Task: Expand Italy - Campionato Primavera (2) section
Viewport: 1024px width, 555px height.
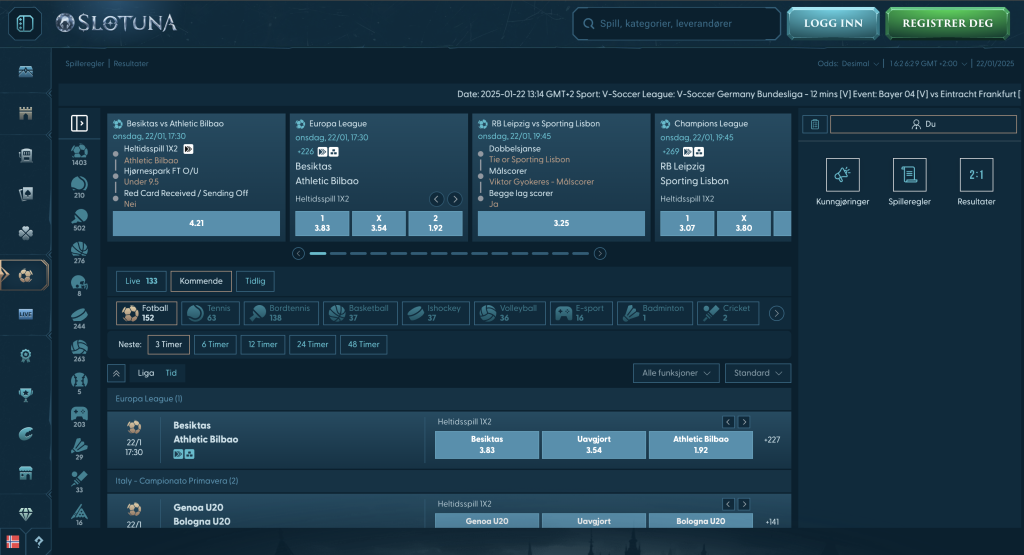Action: (449, 481)
